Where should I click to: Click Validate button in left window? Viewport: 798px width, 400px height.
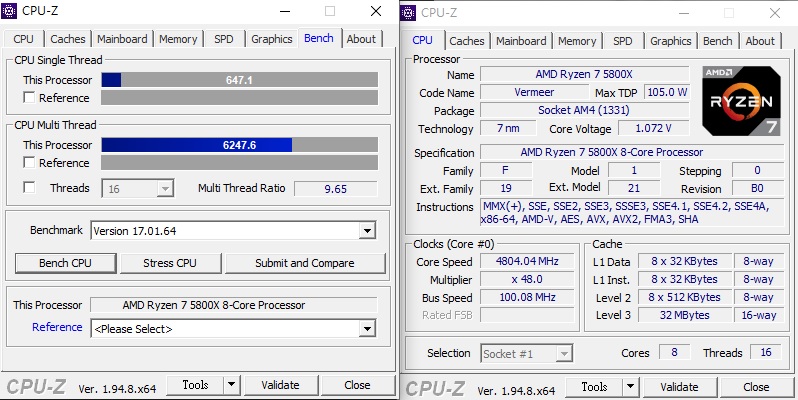[280, 385]
